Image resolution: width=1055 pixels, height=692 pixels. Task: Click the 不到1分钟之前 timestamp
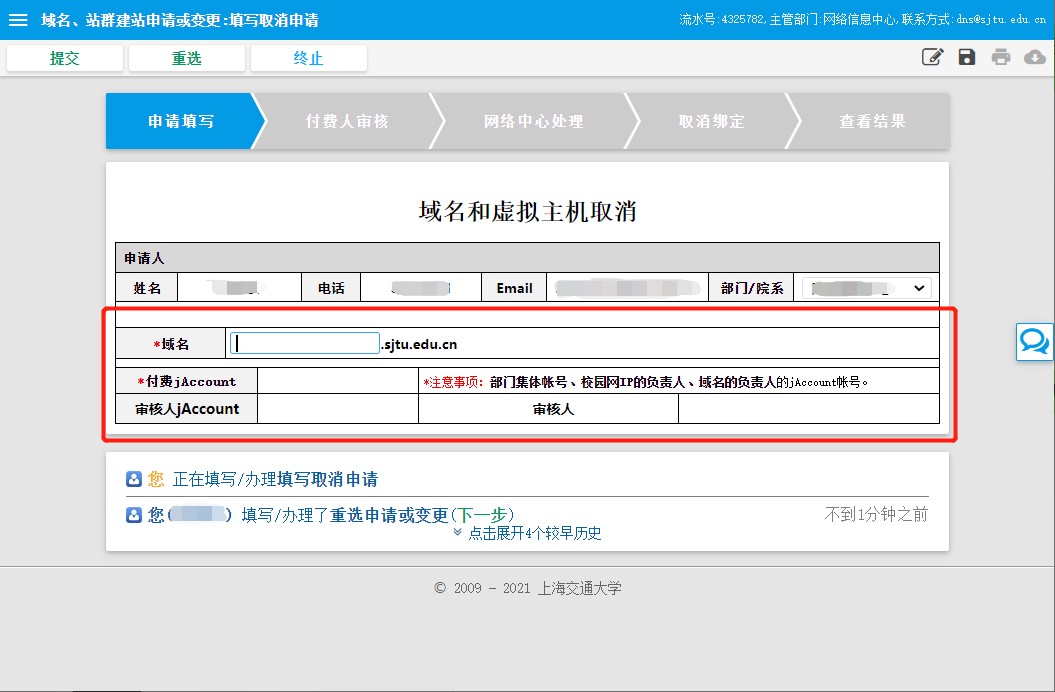(x=876, y=514)
